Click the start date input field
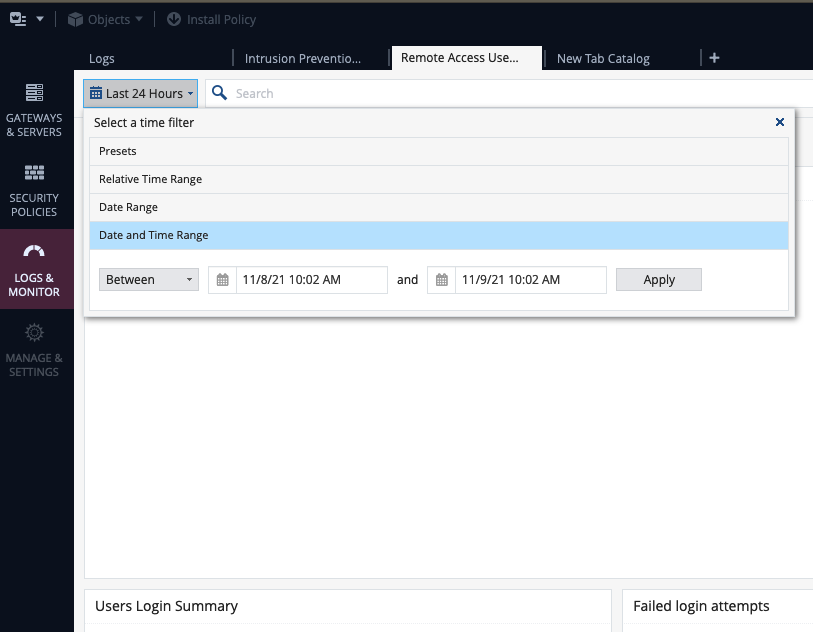The height and width of the screenshot is (632, 813). (x=310, y=280)
